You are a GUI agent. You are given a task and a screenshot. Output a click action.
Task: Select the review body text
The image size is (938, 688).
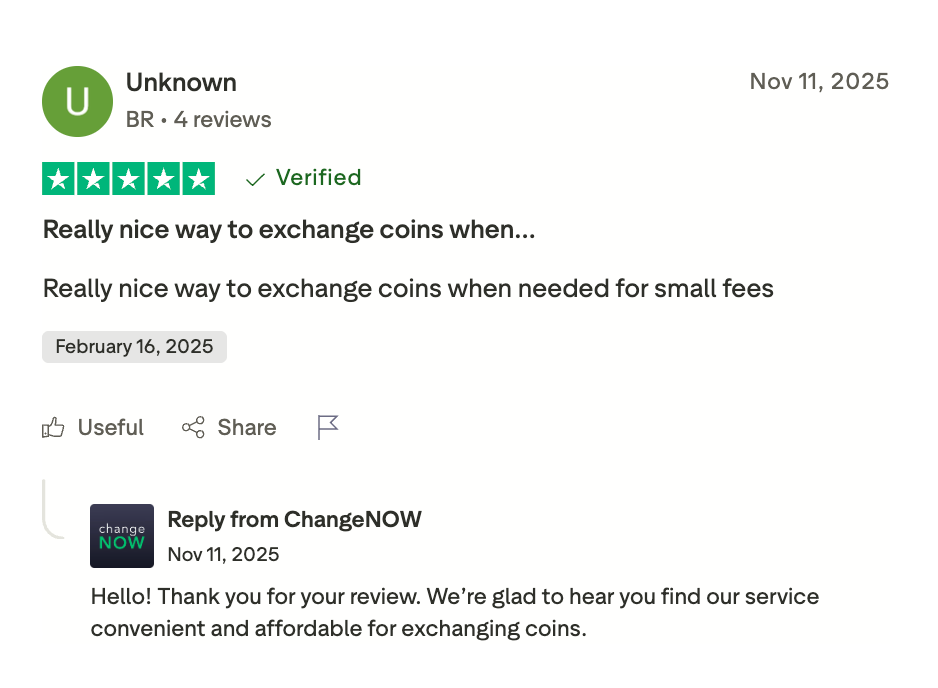(407, 288)
